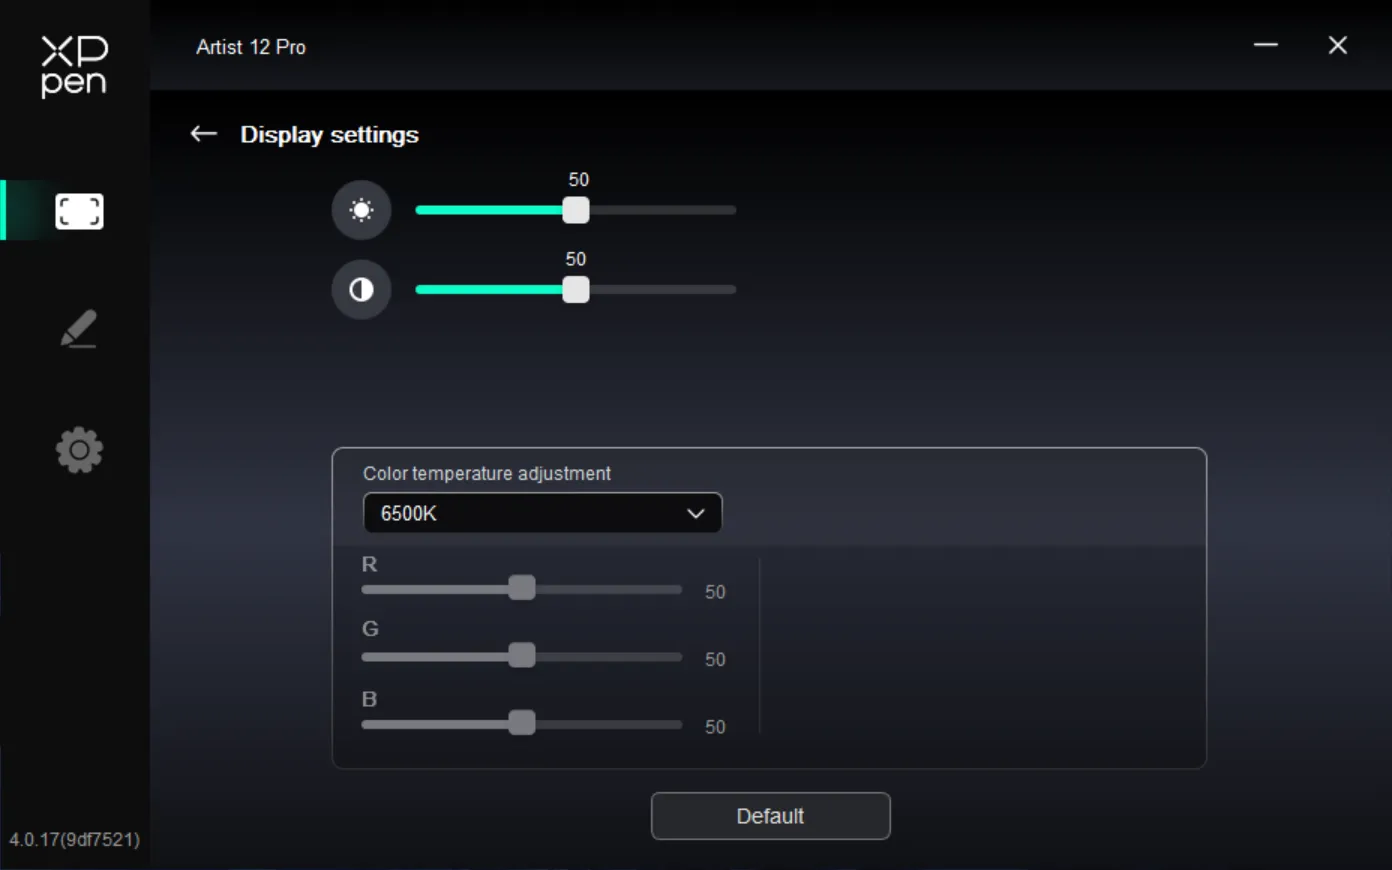Close the Artist 12 Pro window
The image size is (1392, 870).
(x=1338, y=45)
